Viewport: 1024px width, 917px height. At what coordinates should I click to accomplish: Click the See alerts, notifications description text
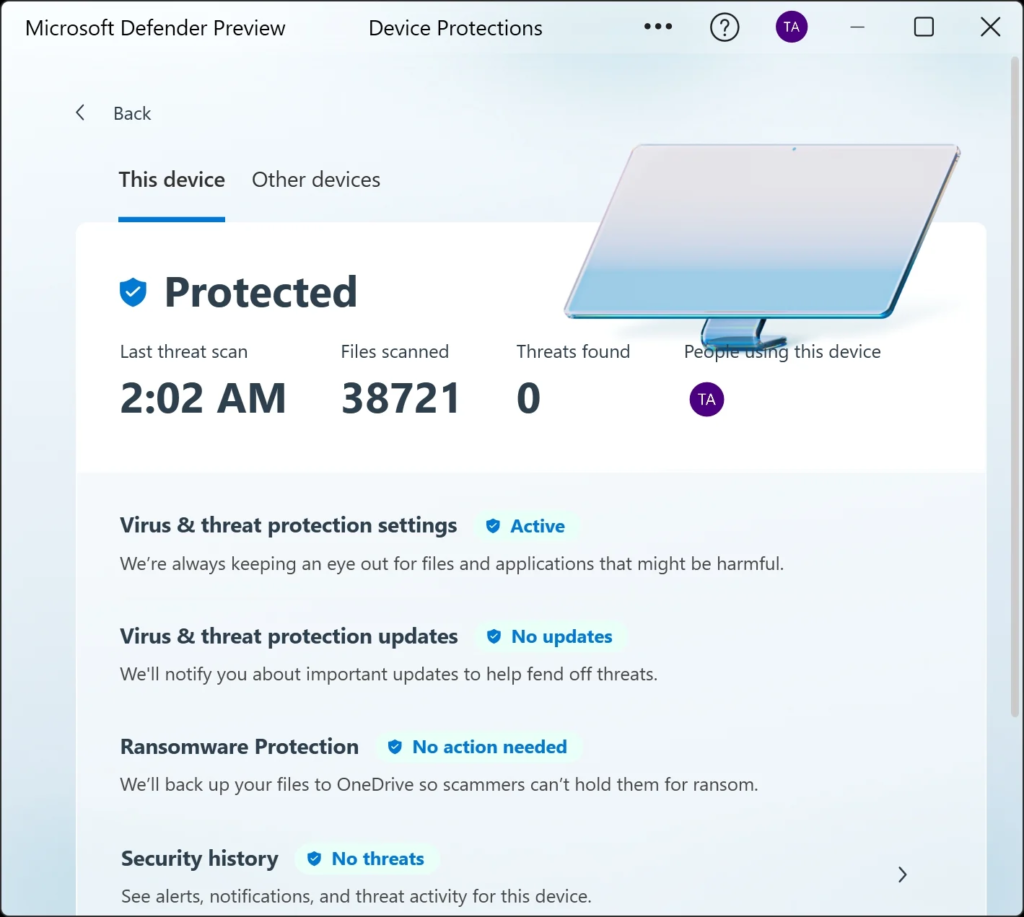click(x=357, y=895)
